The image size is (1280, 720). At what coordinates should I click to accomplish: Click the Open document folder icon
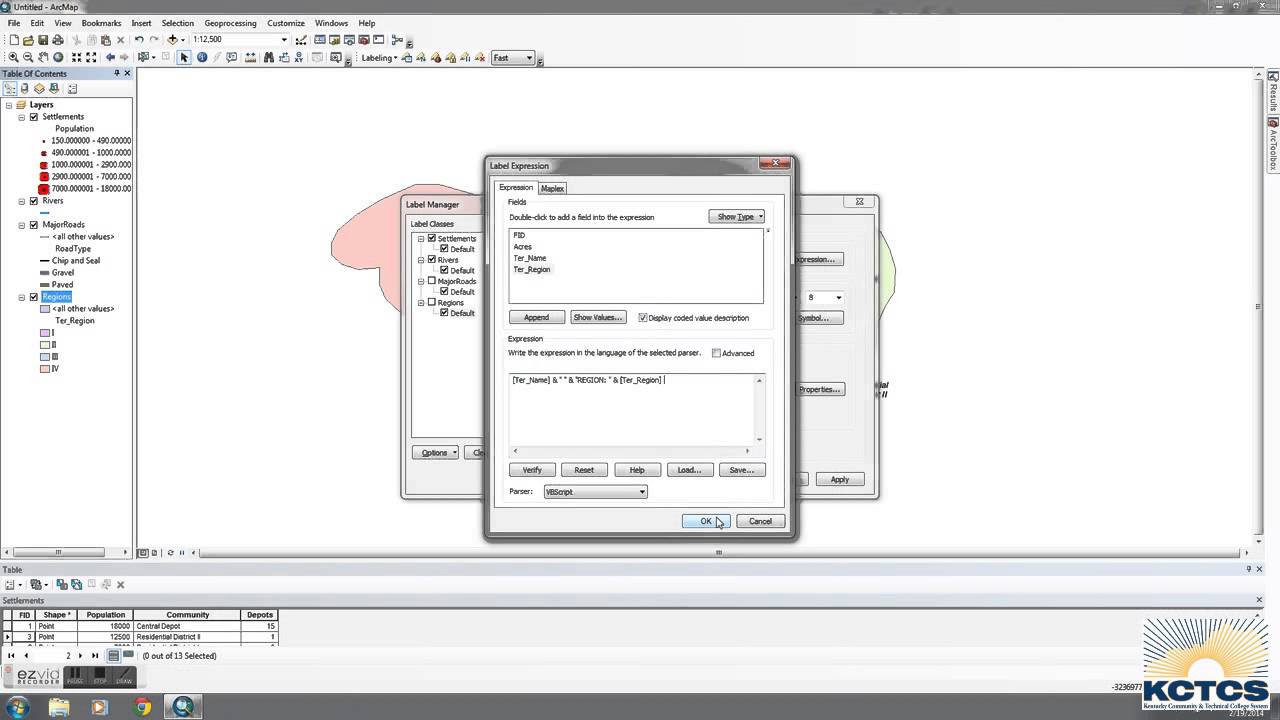[x=28, y=40]
